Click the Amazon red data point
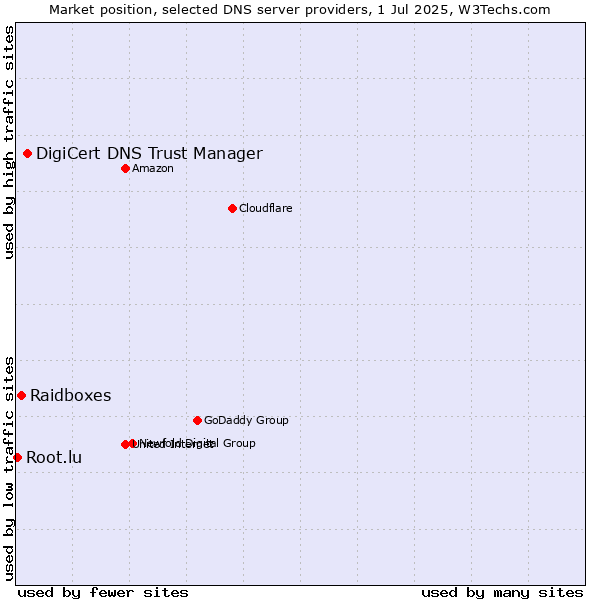 tap(125, 168)
